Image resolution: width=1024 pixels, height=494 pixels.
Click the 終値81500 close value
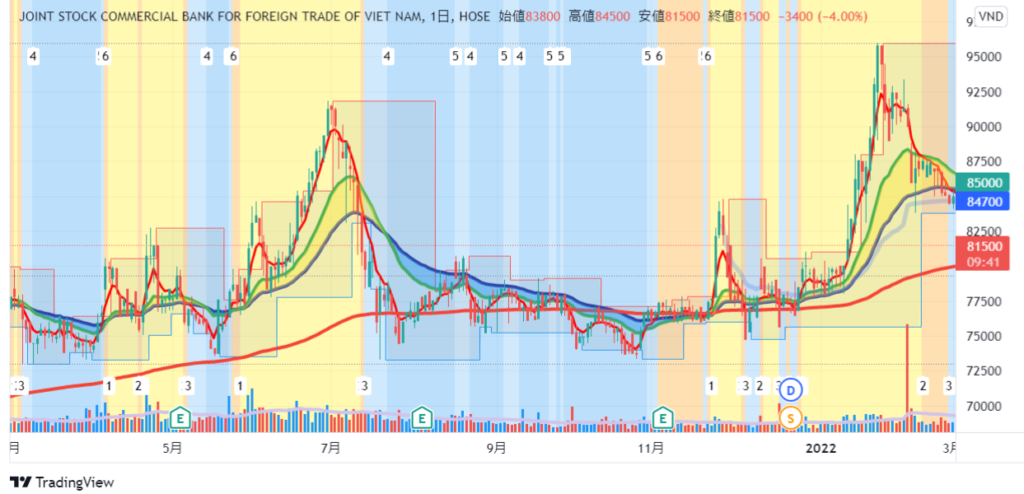point(739,16)
